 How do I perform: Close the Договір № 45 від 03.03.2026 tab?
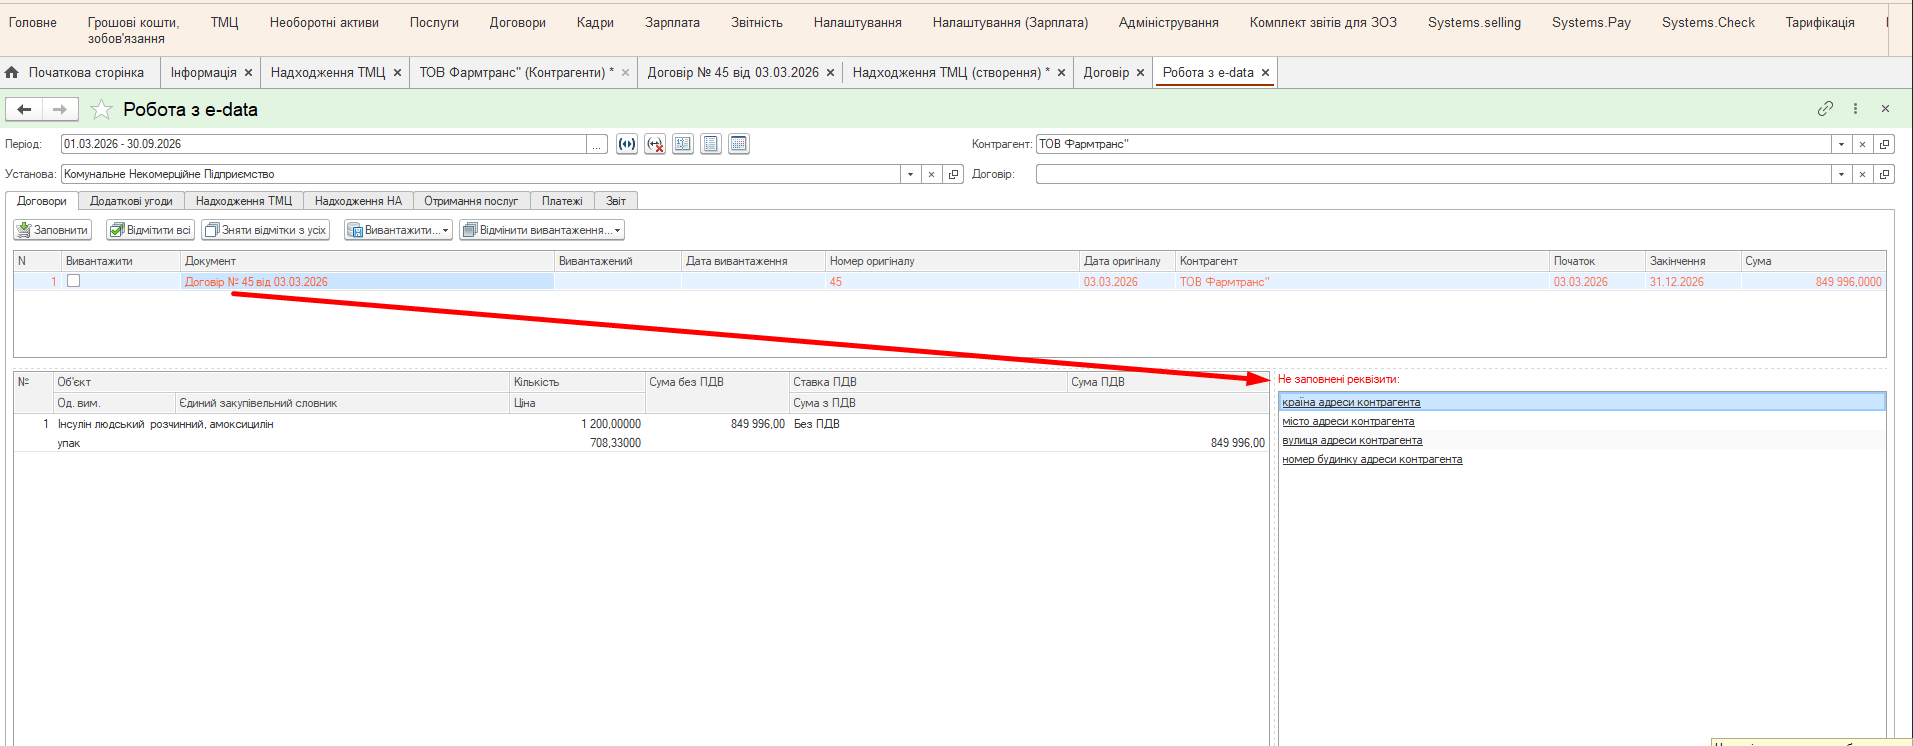(x=830, y=72)
